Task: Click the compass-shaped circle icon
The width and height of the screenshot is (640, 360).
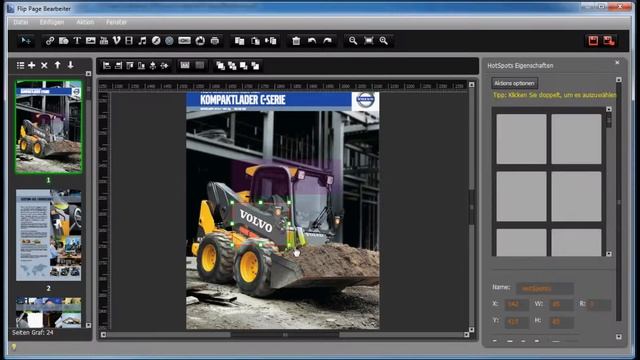Action: point(156,40)
